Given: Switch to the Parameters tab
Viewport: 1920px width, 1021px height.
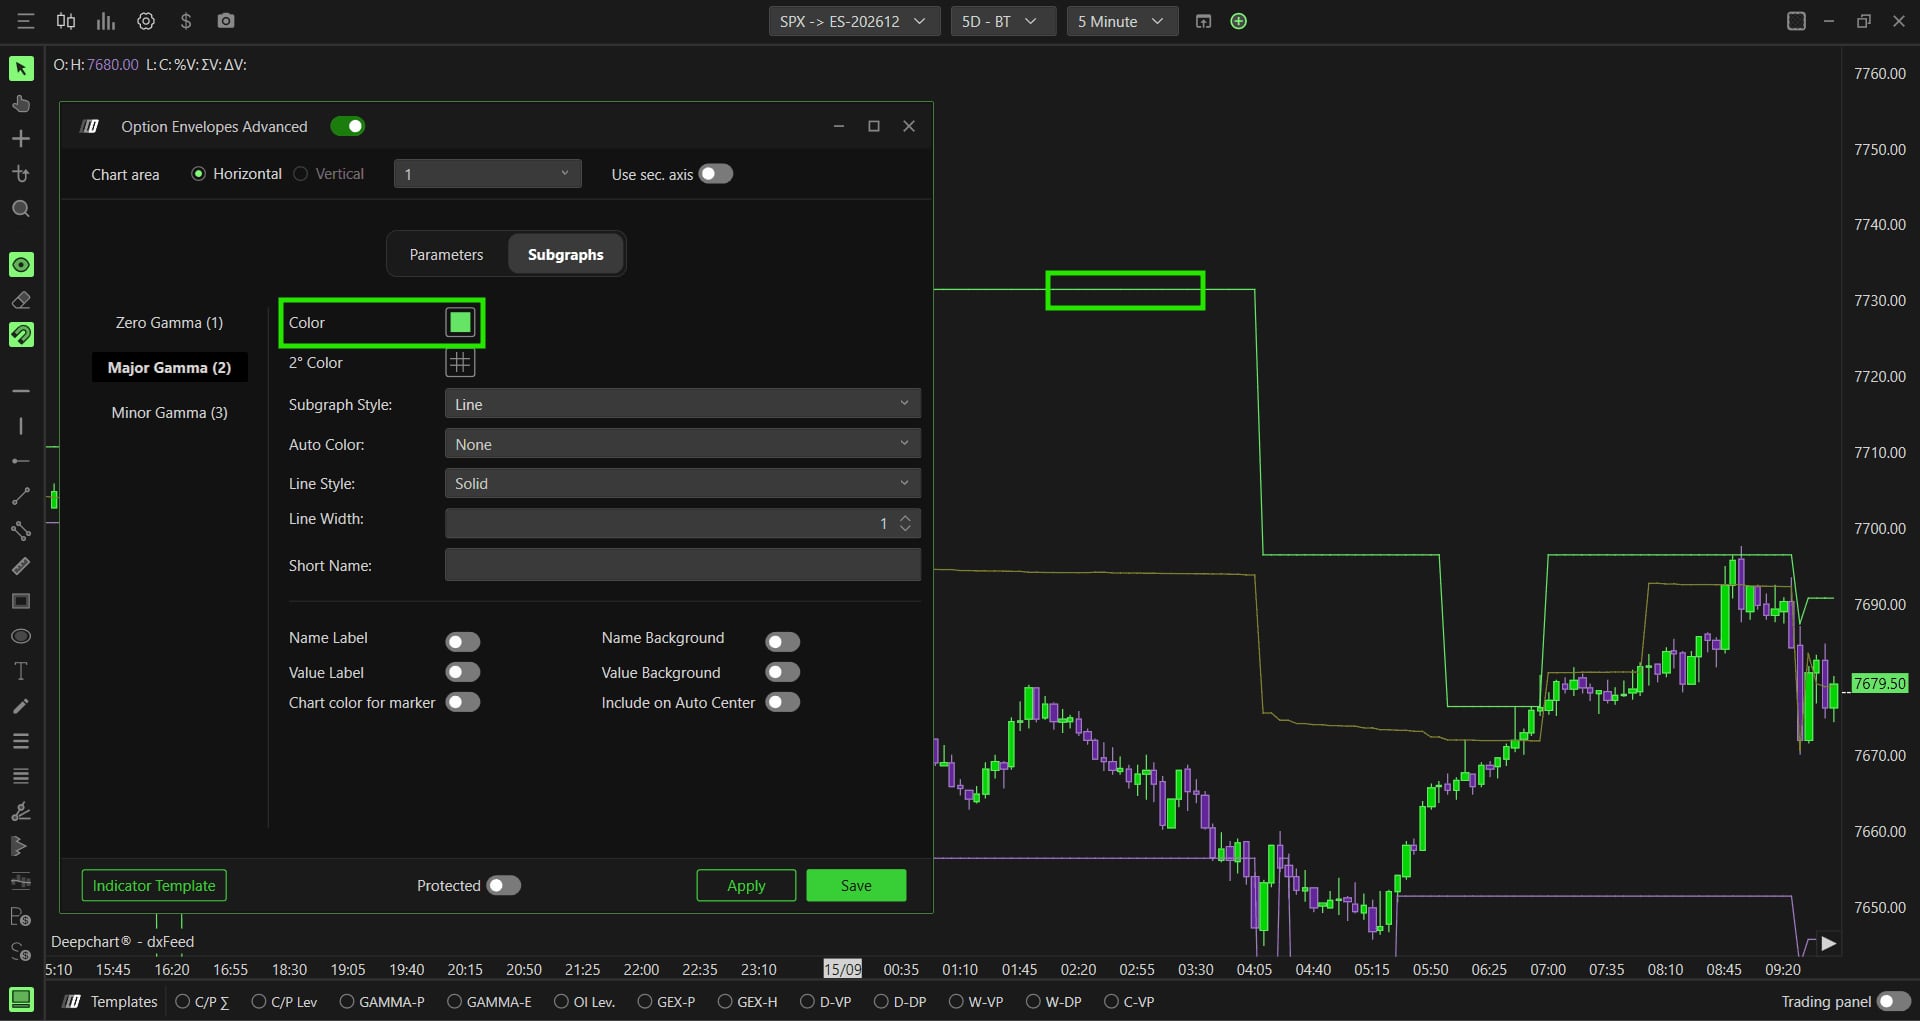Looking at the screenshot, I should (446, 254).
